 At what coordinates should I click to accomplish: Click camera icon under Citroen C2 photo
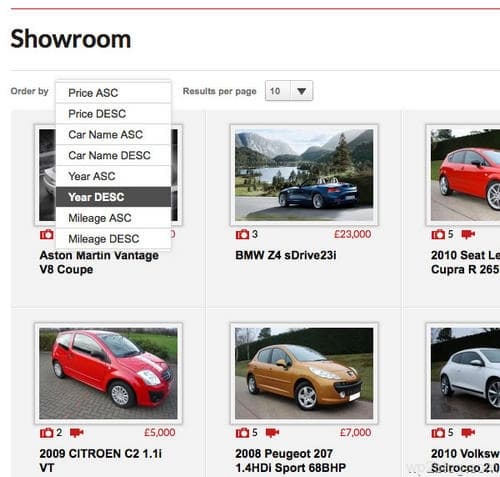coord(47,433)
